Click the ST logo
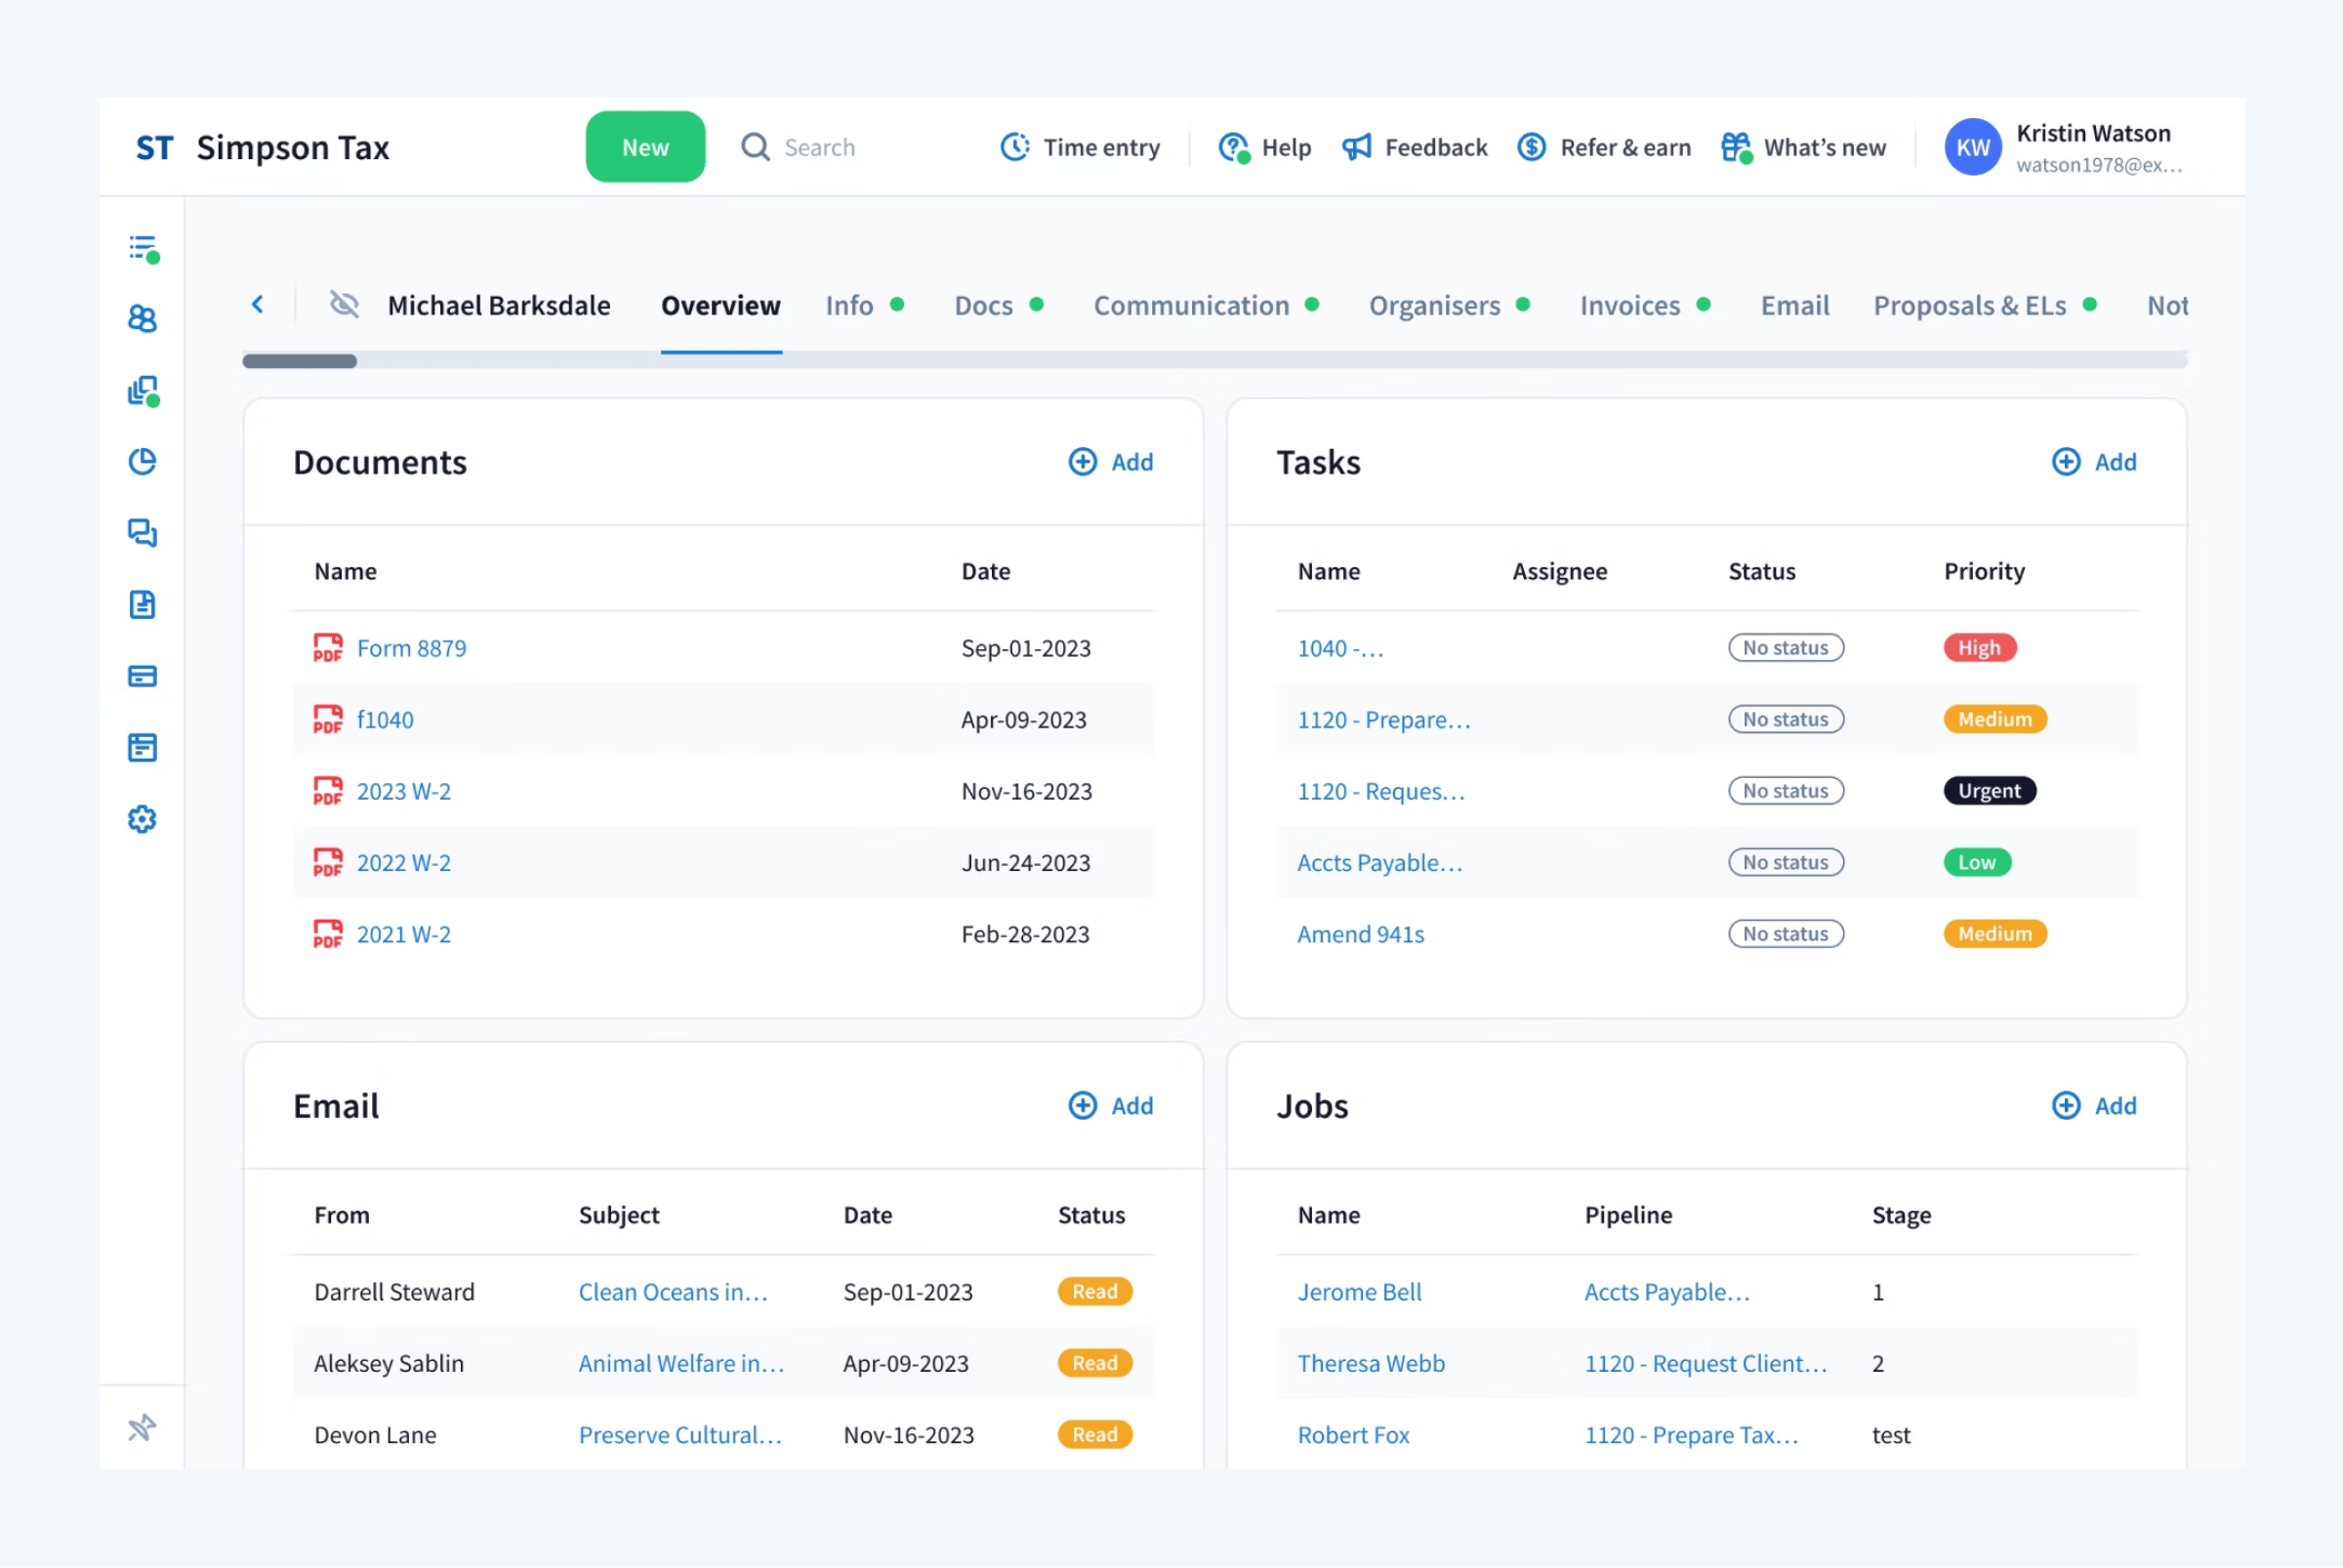The image size is (2343, 1568). pos(155,148)
